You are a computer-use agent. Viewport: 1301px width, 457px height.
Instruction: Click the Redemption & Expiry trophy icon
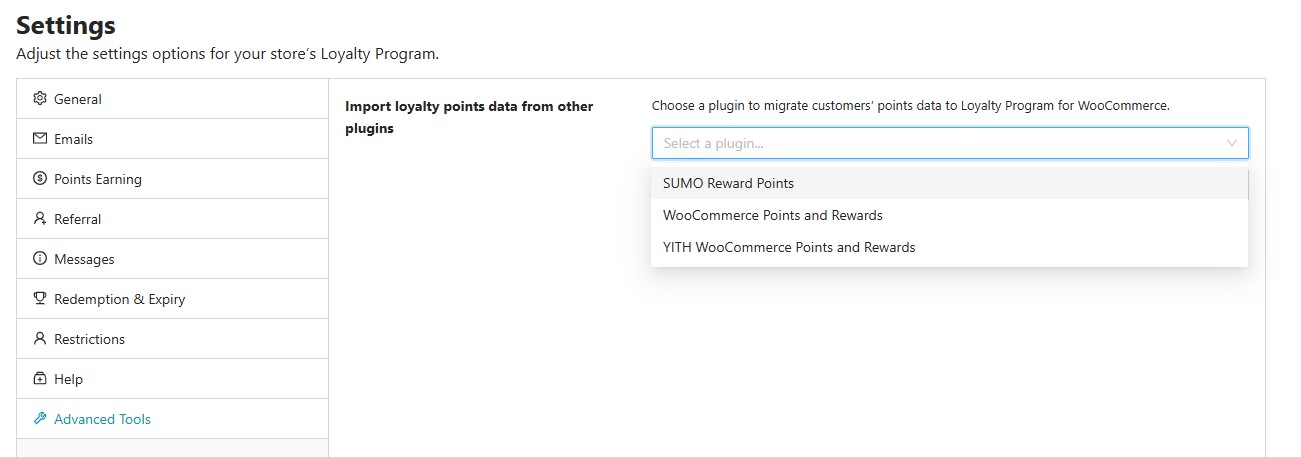pos(40,299)
